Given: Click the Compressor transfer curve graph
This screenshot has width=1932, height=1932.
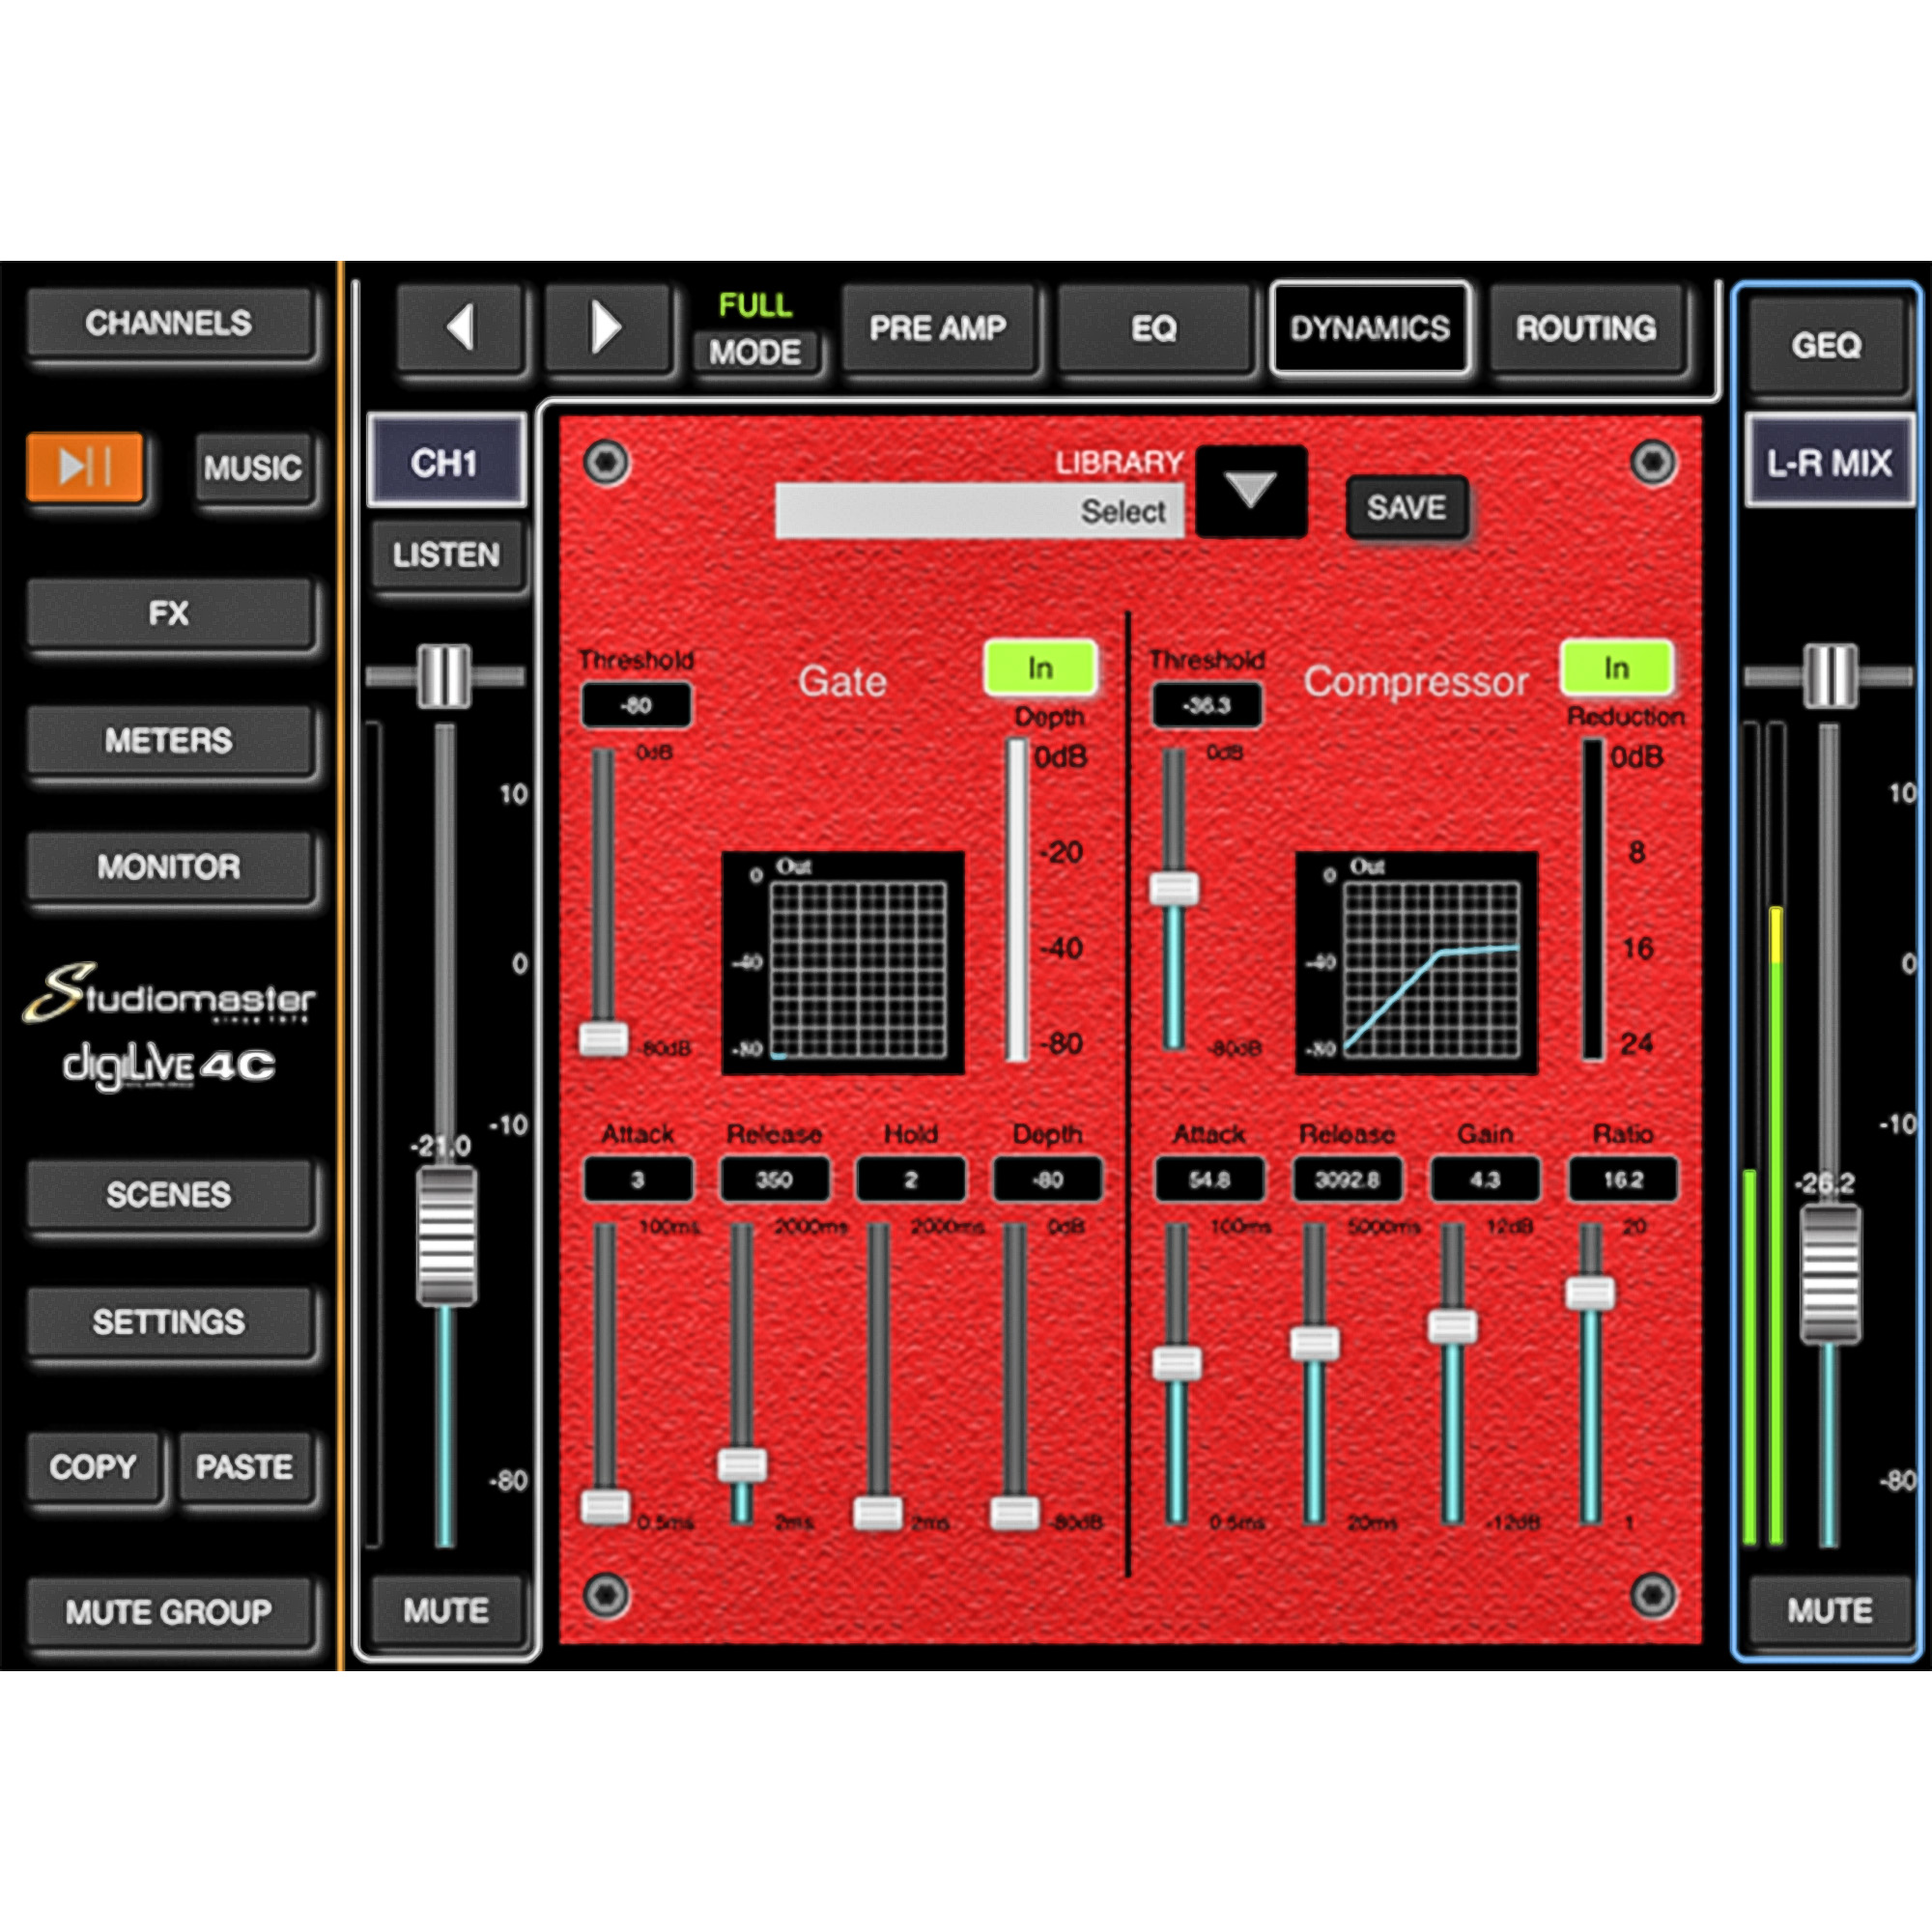Looking at the screenshot, I should 1416,963.
